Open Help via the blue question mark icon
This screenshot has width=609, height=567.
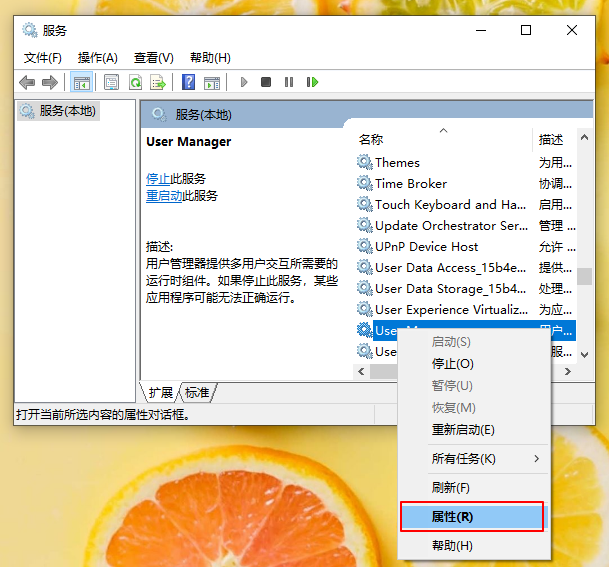click(x=188, y=82)
